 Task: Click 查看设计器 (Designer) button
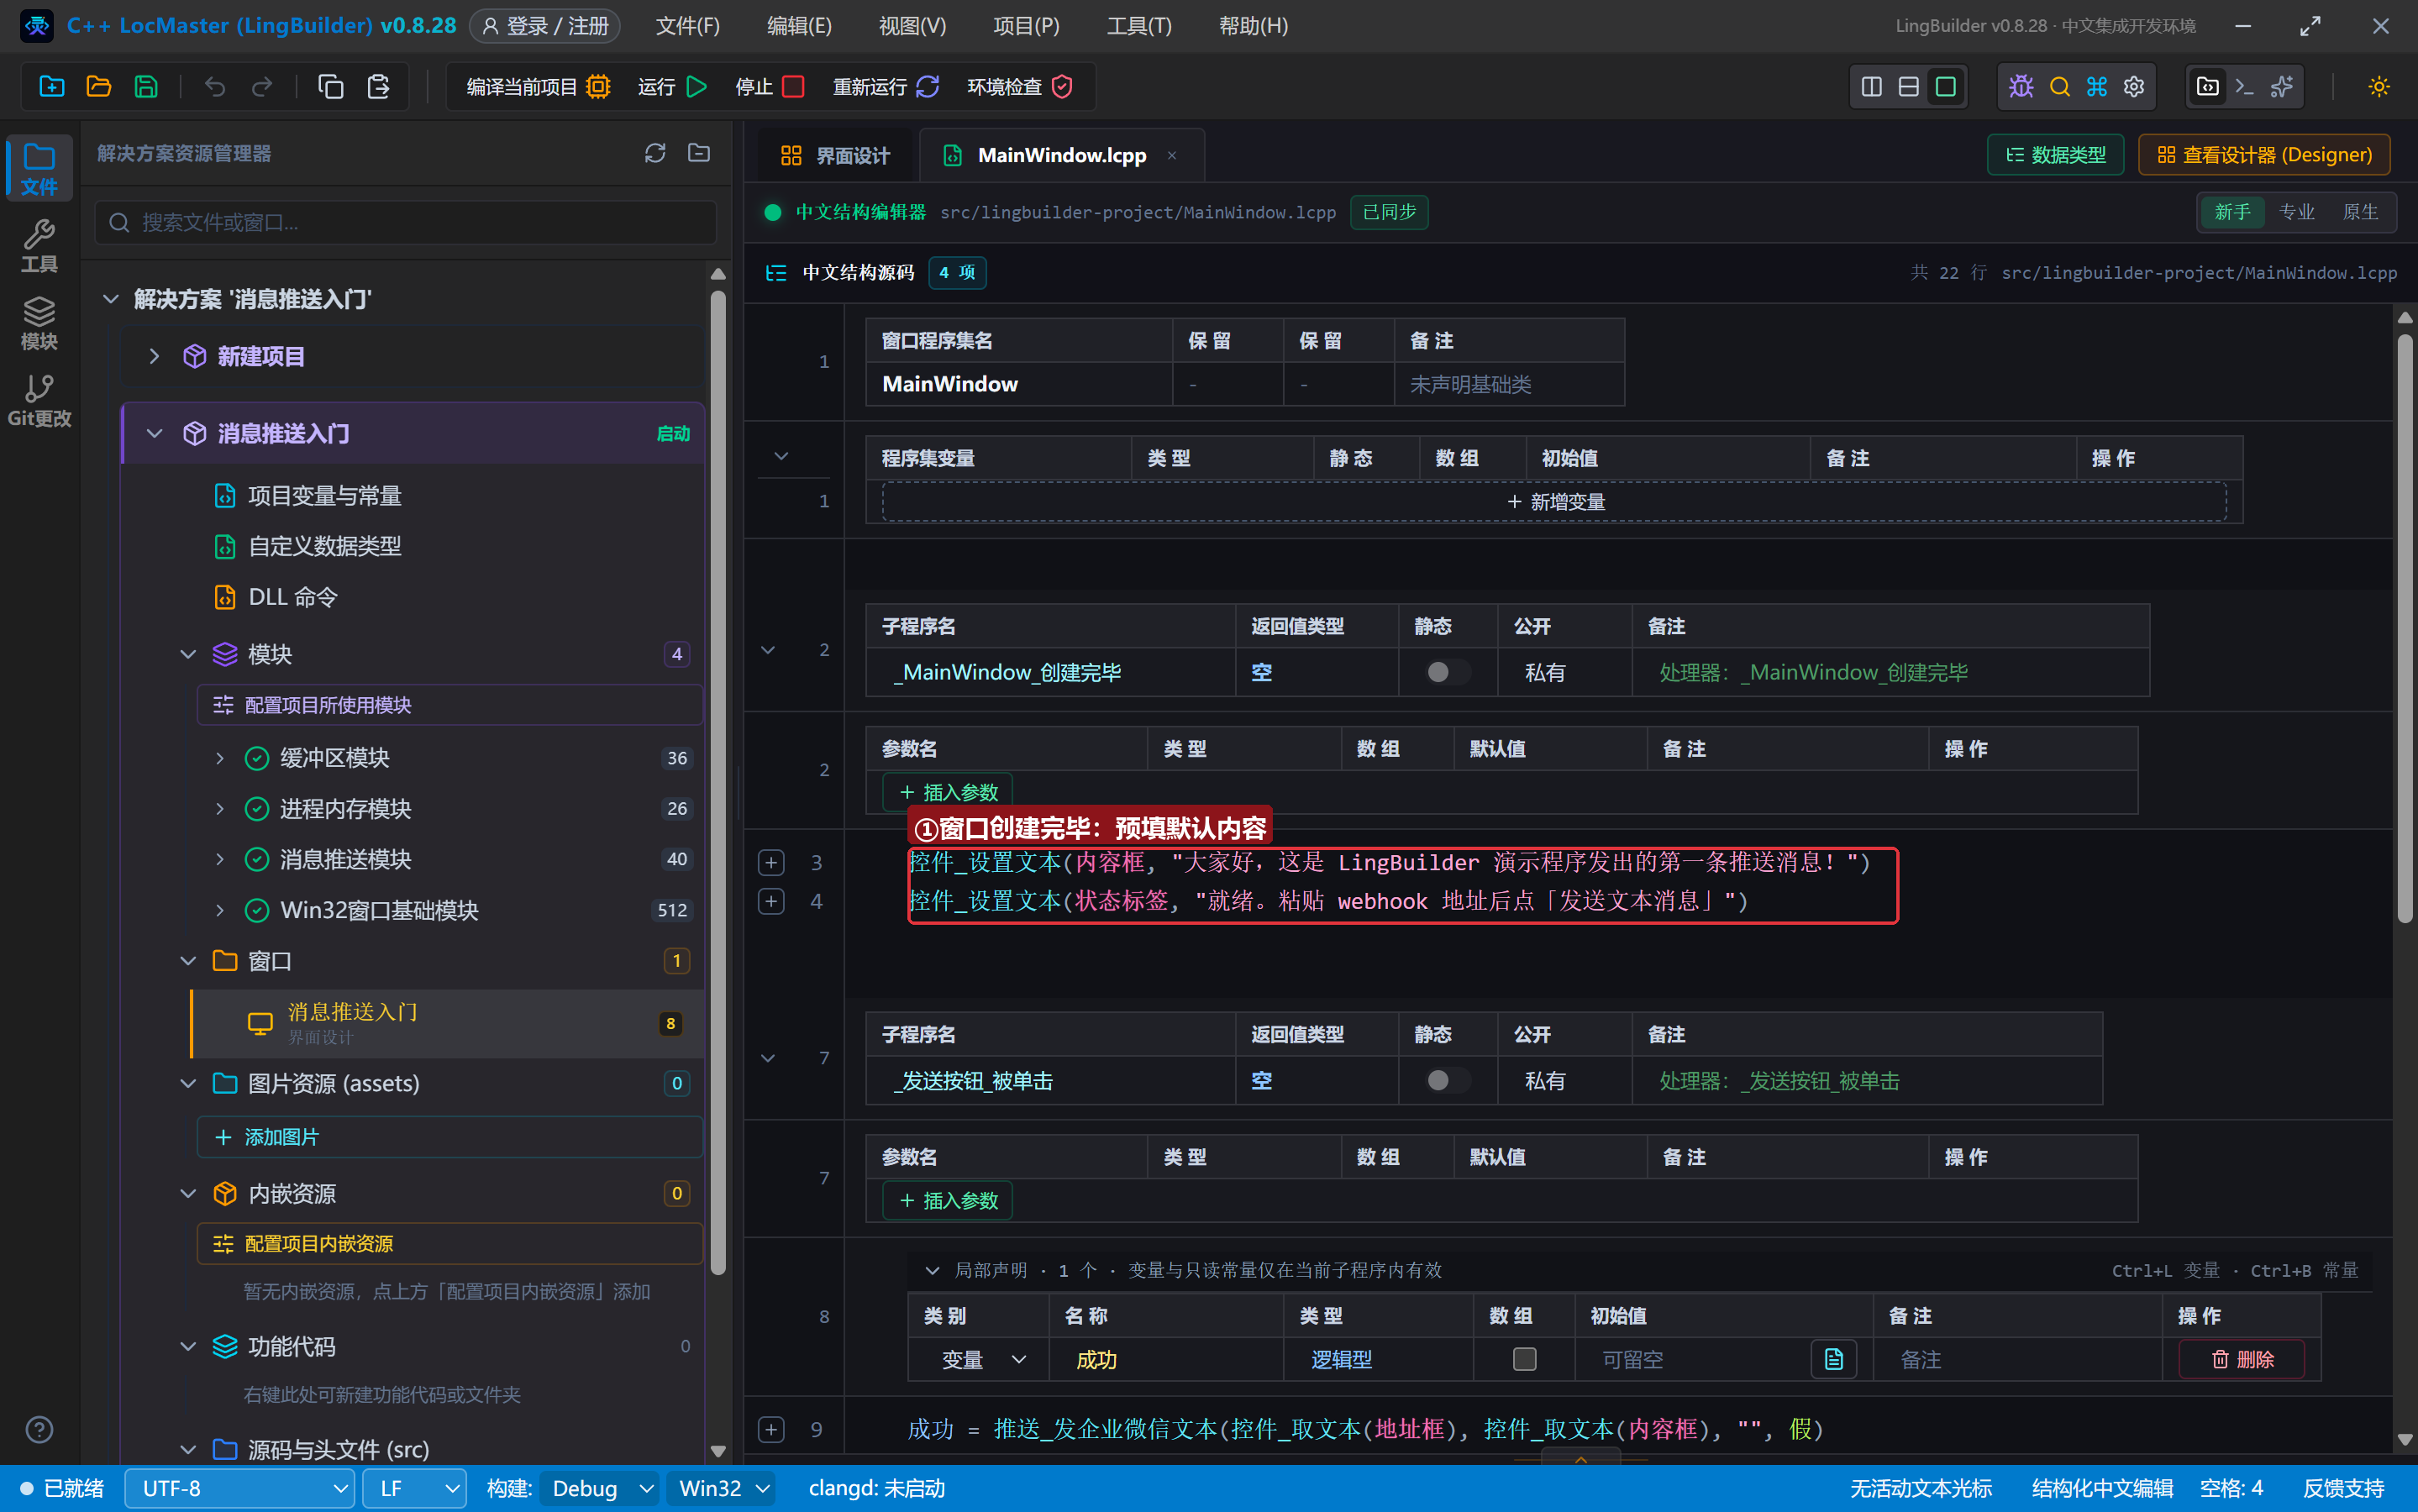[2264, 154]
